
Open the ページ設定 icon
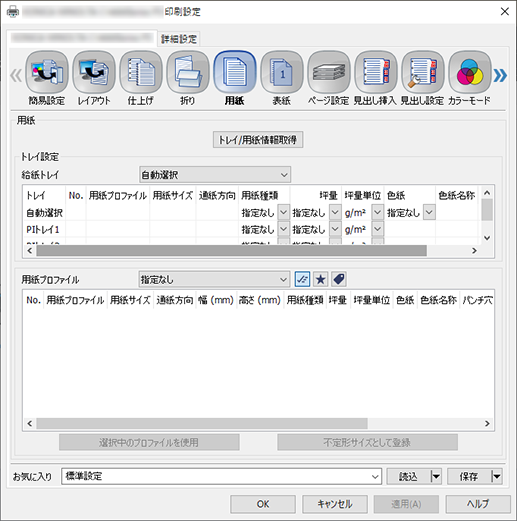point(329,72)
